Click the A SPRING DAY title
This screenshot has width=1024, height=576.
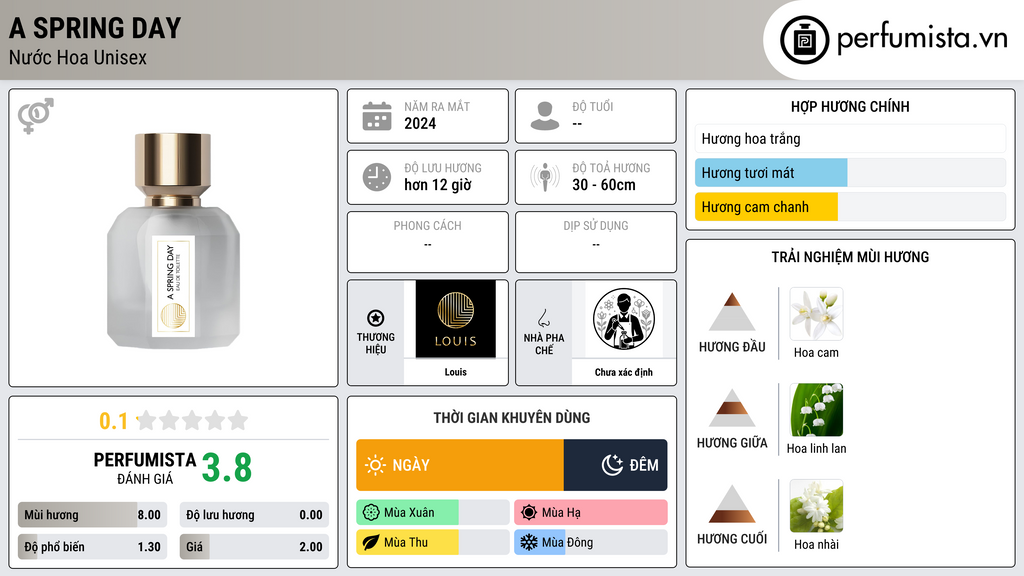coord(95,28)
